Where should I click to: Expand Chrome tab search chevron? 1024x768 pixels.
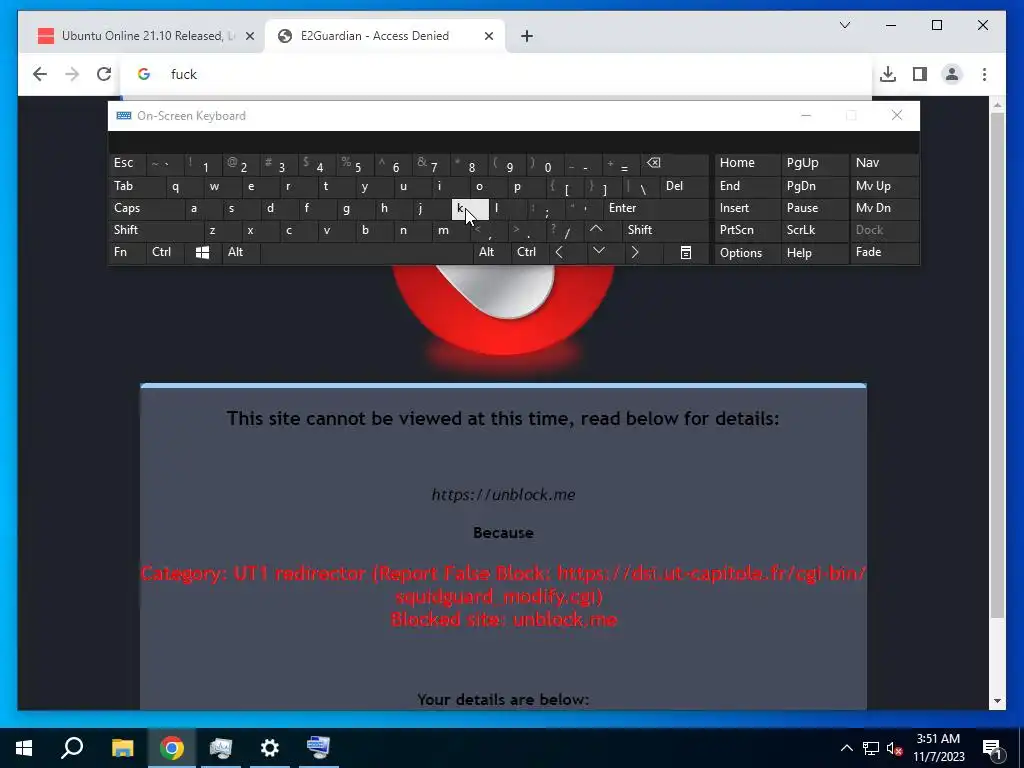[844, 25]
